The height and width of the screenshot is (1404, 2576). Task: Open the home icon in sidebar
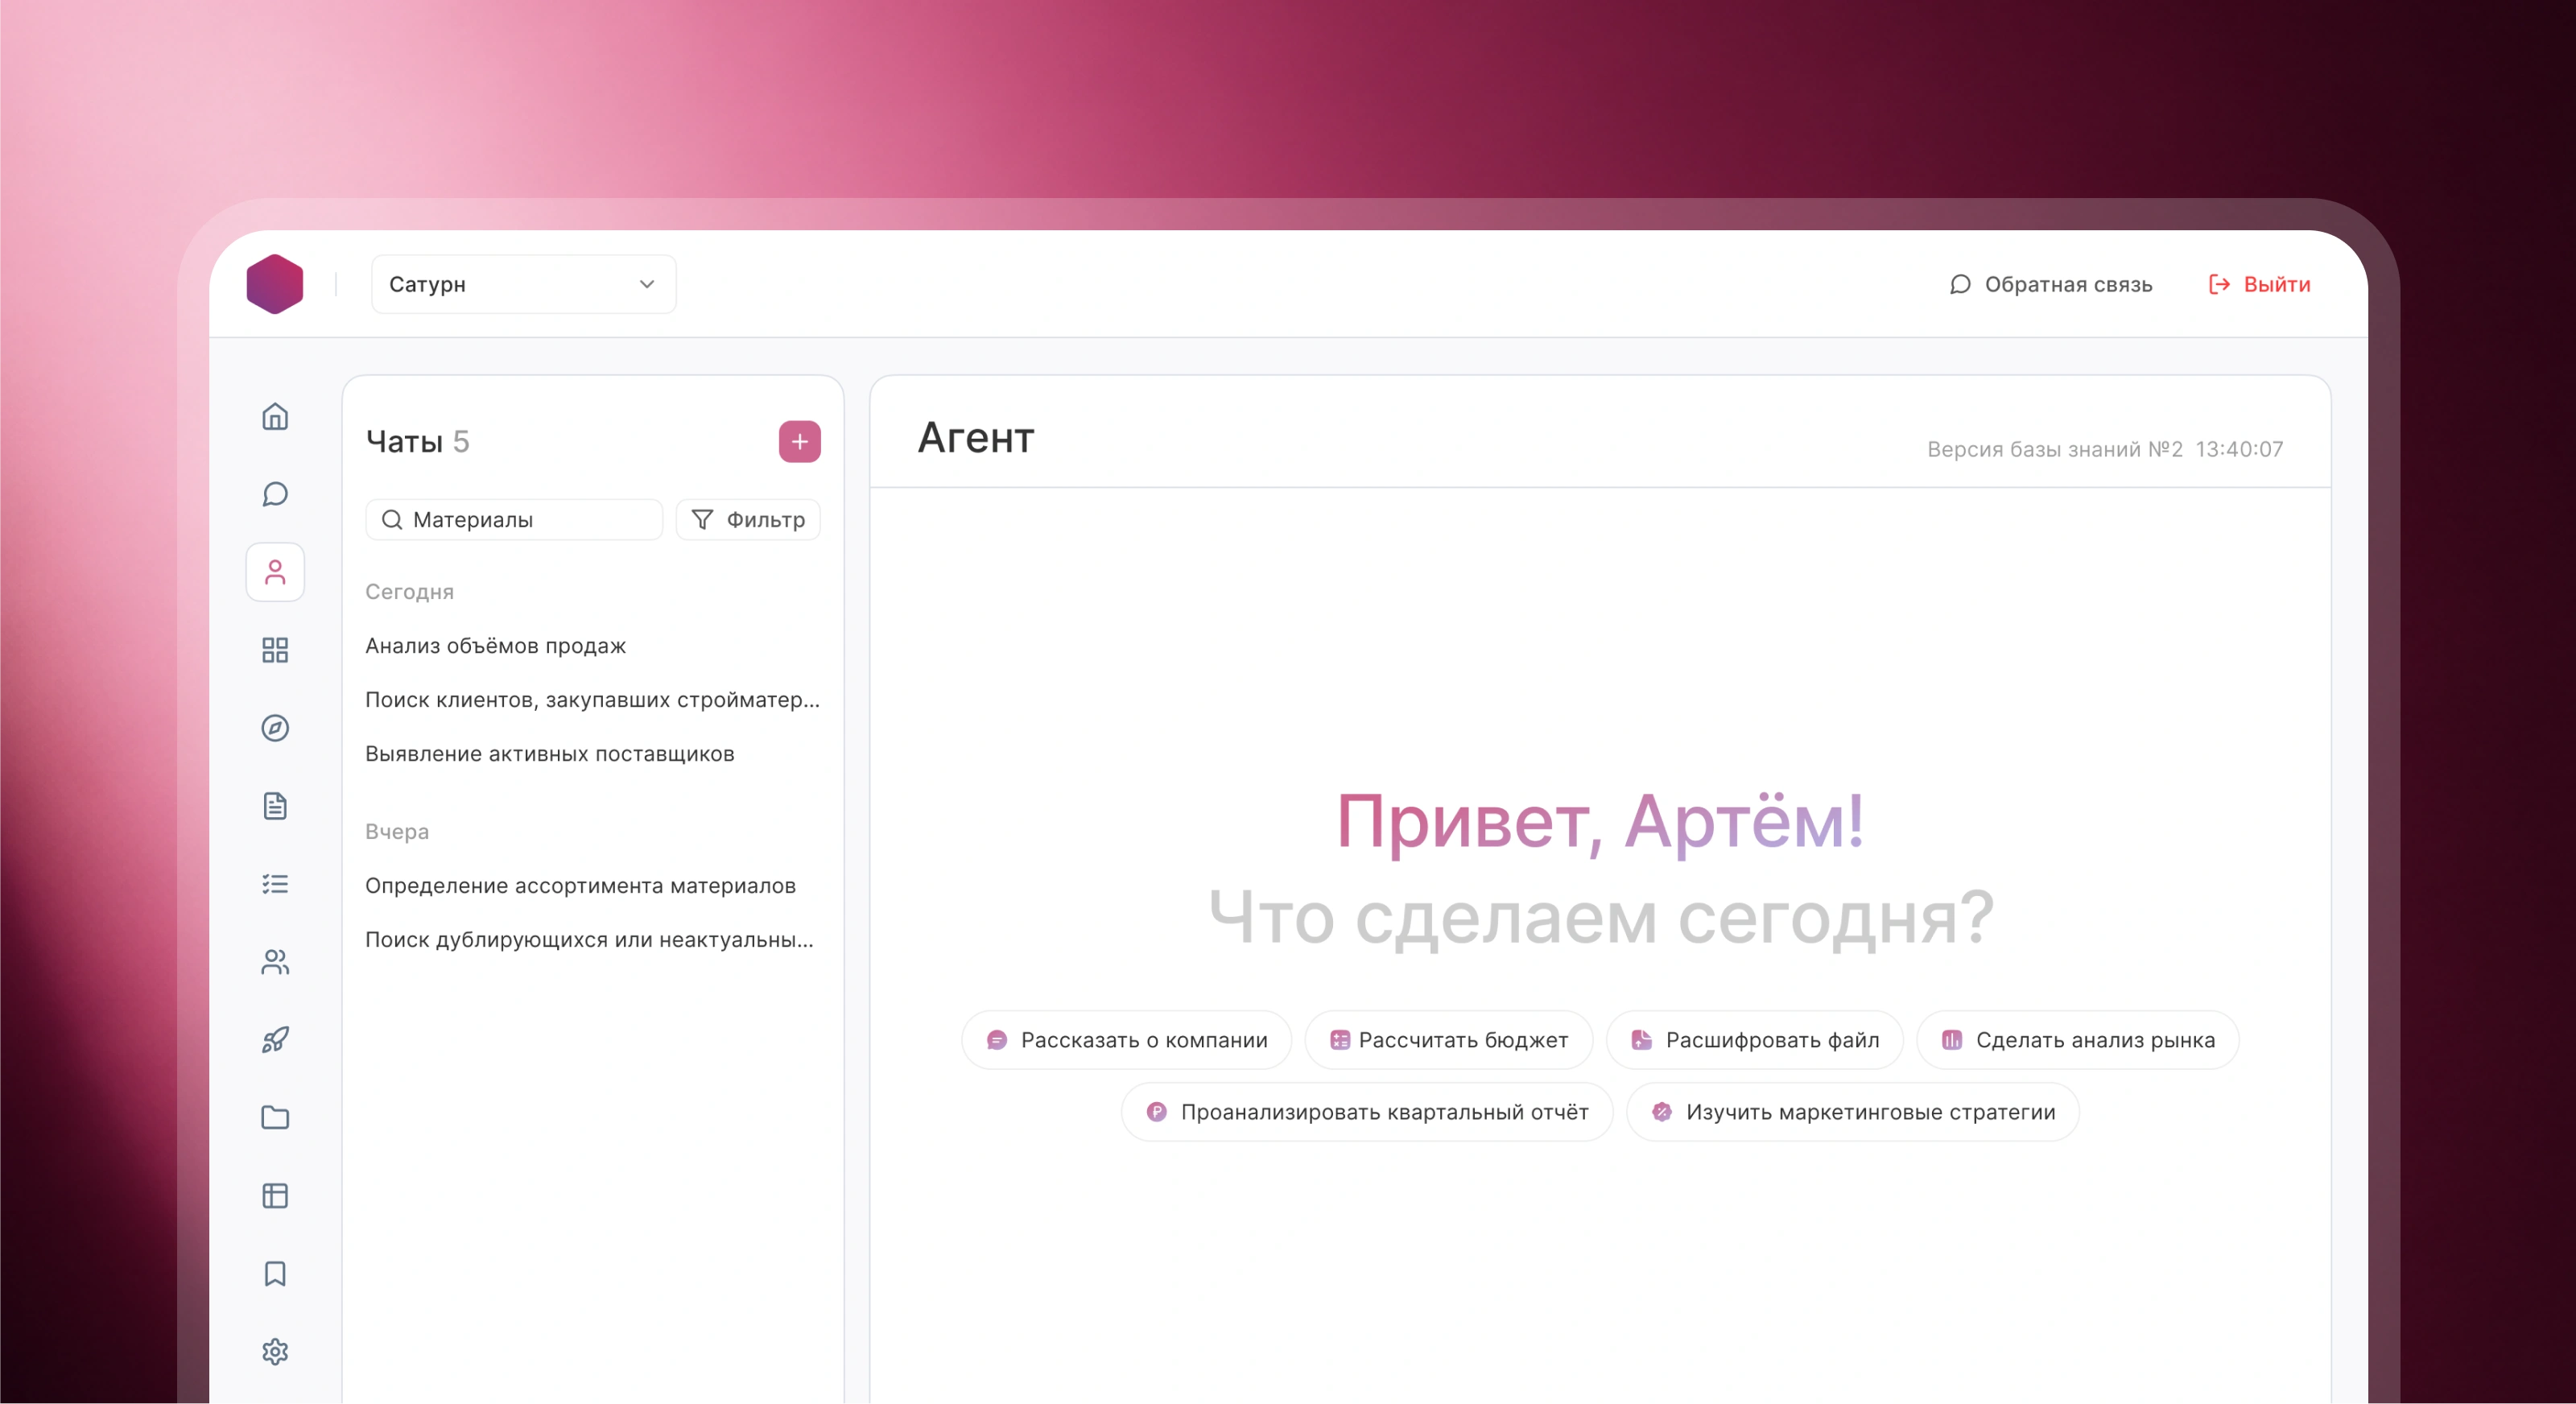[x=275, y=416]
